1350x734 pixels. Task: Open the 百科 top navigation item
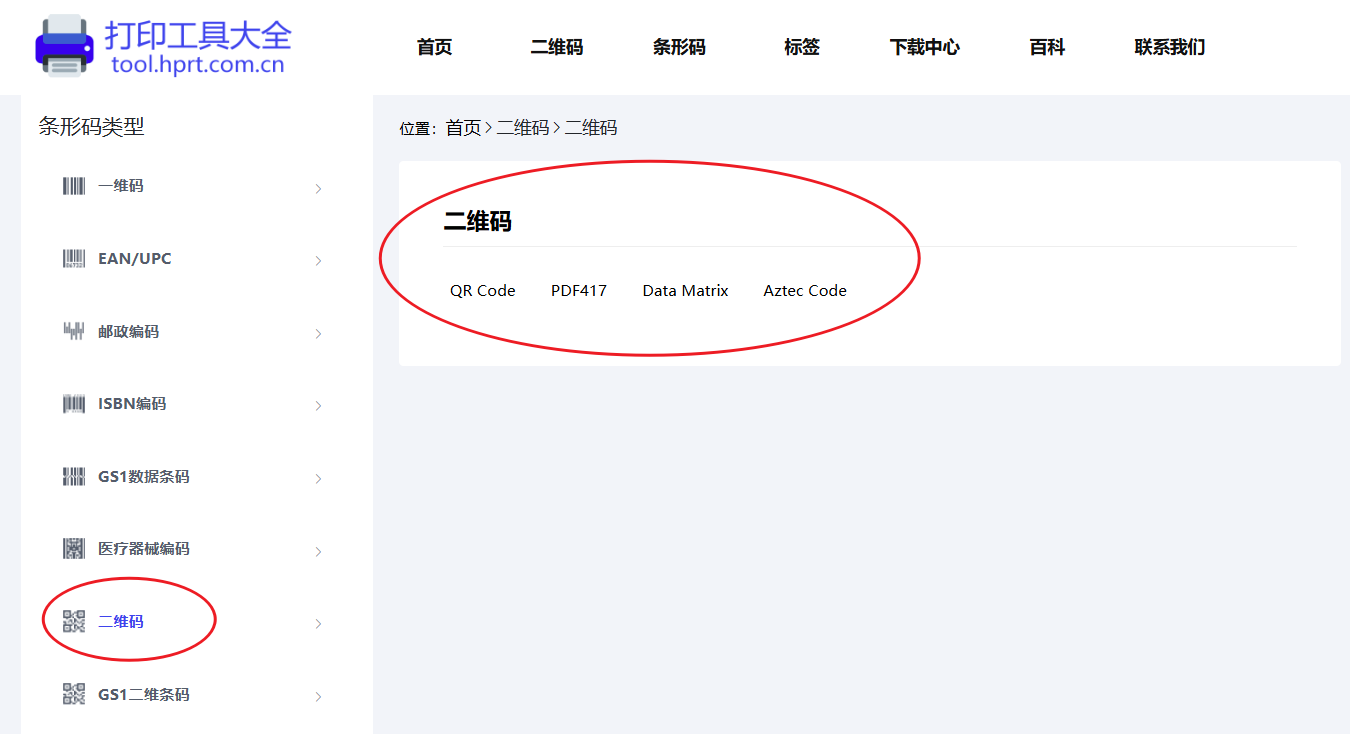point(1047,47)
